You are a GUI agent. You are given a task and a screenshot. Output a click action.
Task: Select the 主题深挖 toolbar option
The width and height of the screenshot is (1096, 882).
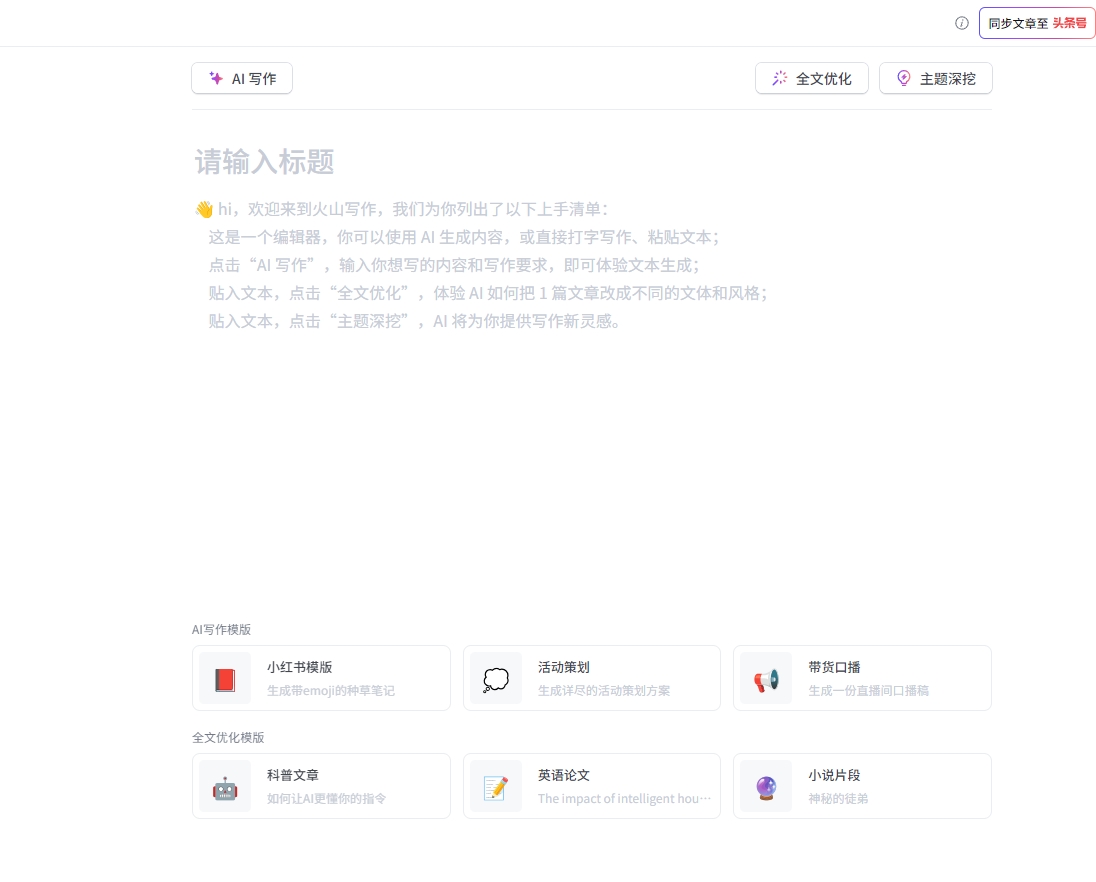[x=947, y=78]
